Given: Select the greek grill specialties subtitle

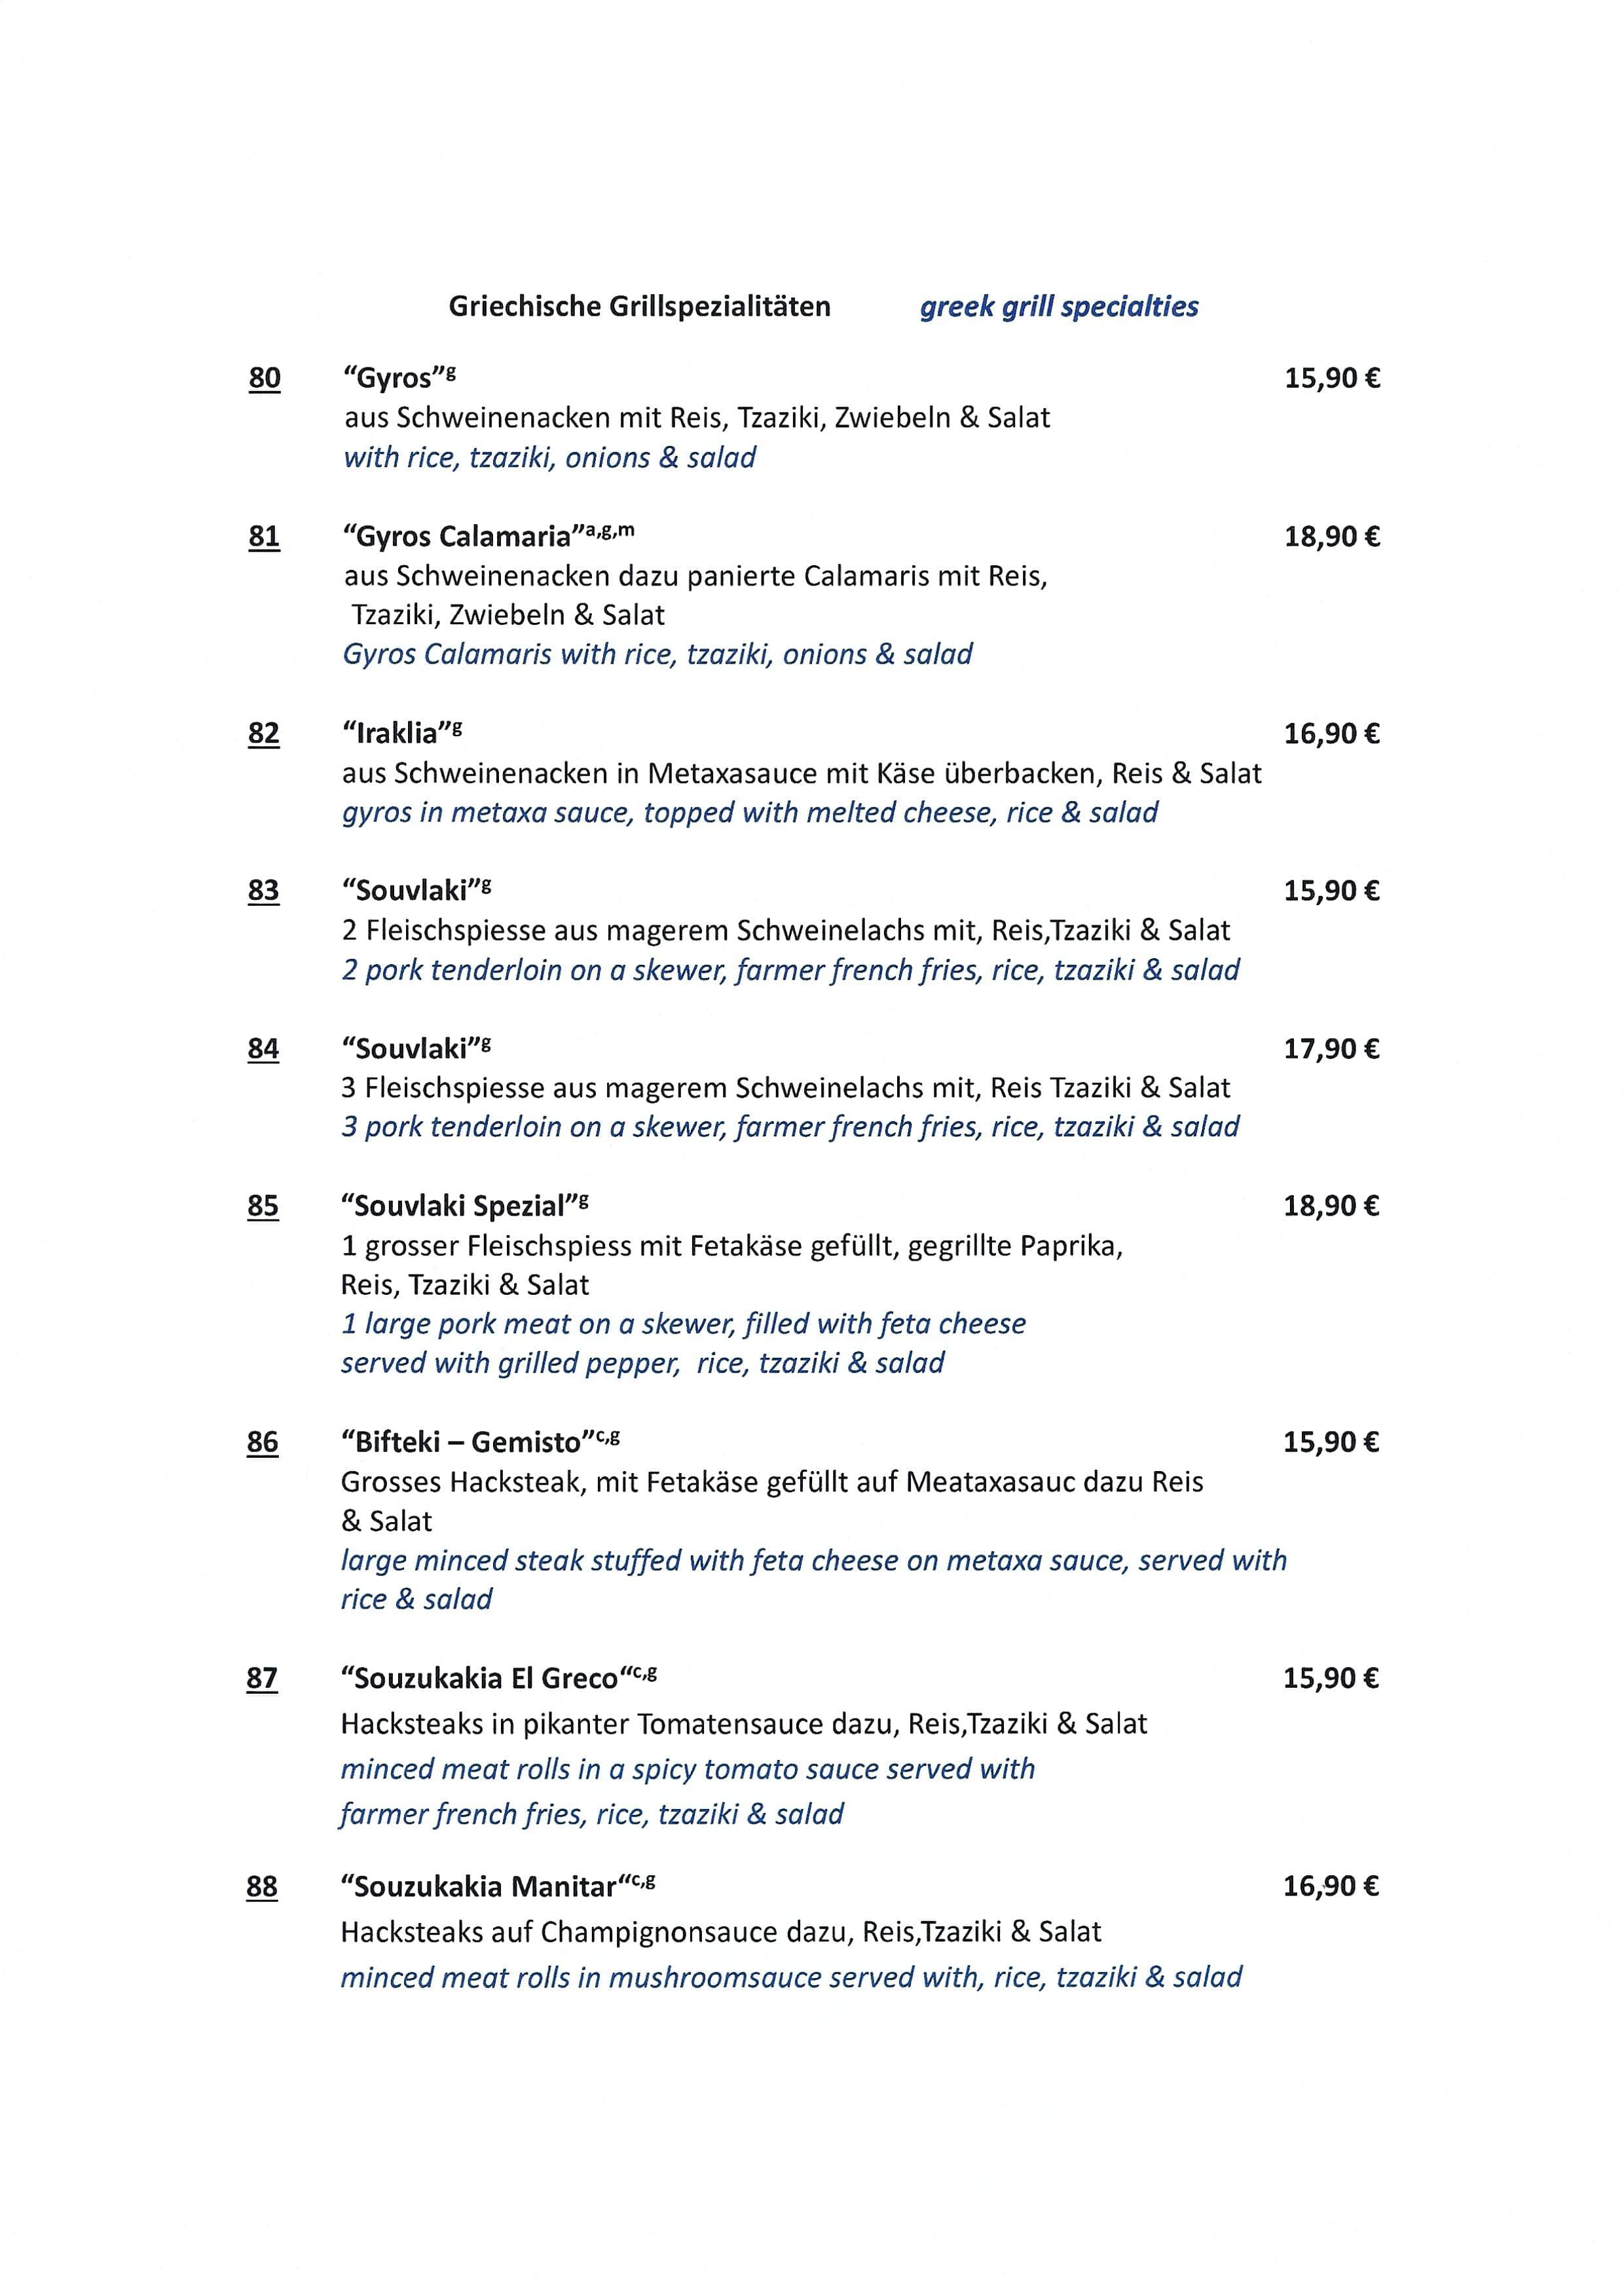Looking at the screenshot, I should coord(1059,307).
